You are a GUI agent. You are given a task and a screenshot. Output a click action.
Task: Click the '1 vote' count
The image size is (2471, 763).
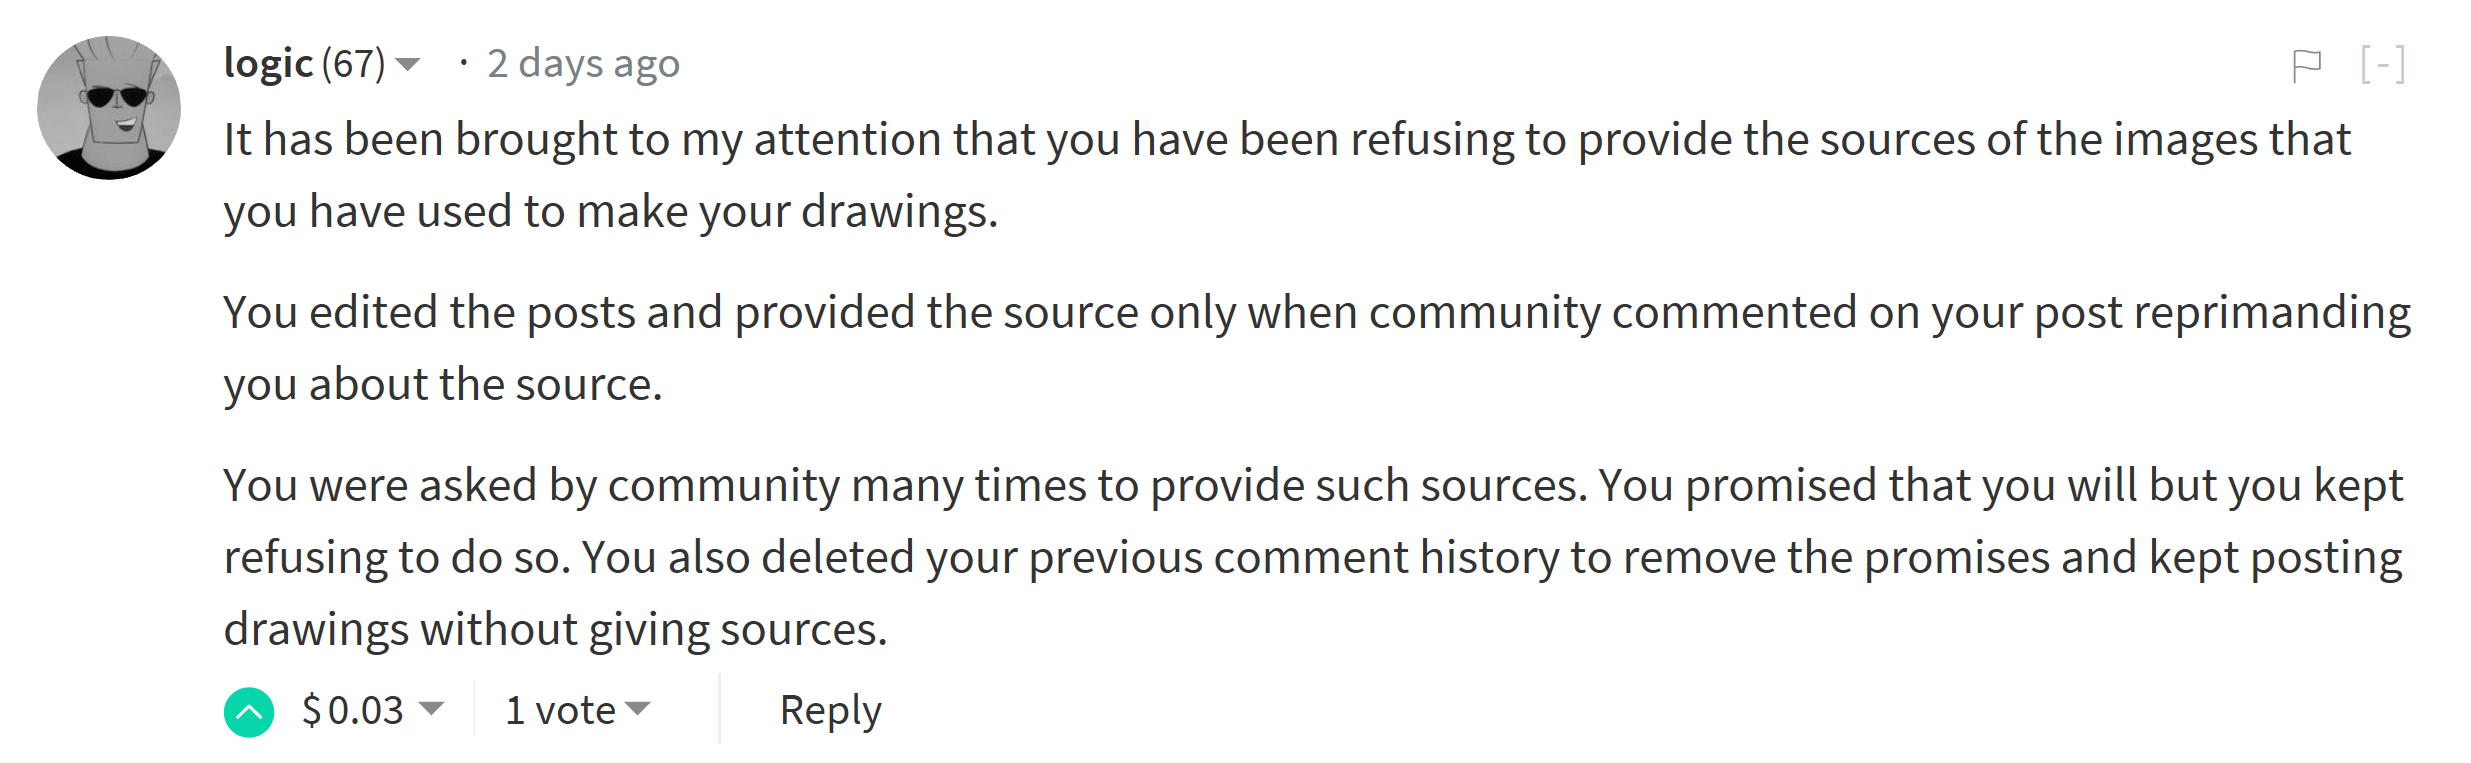[x=560, y=711]
